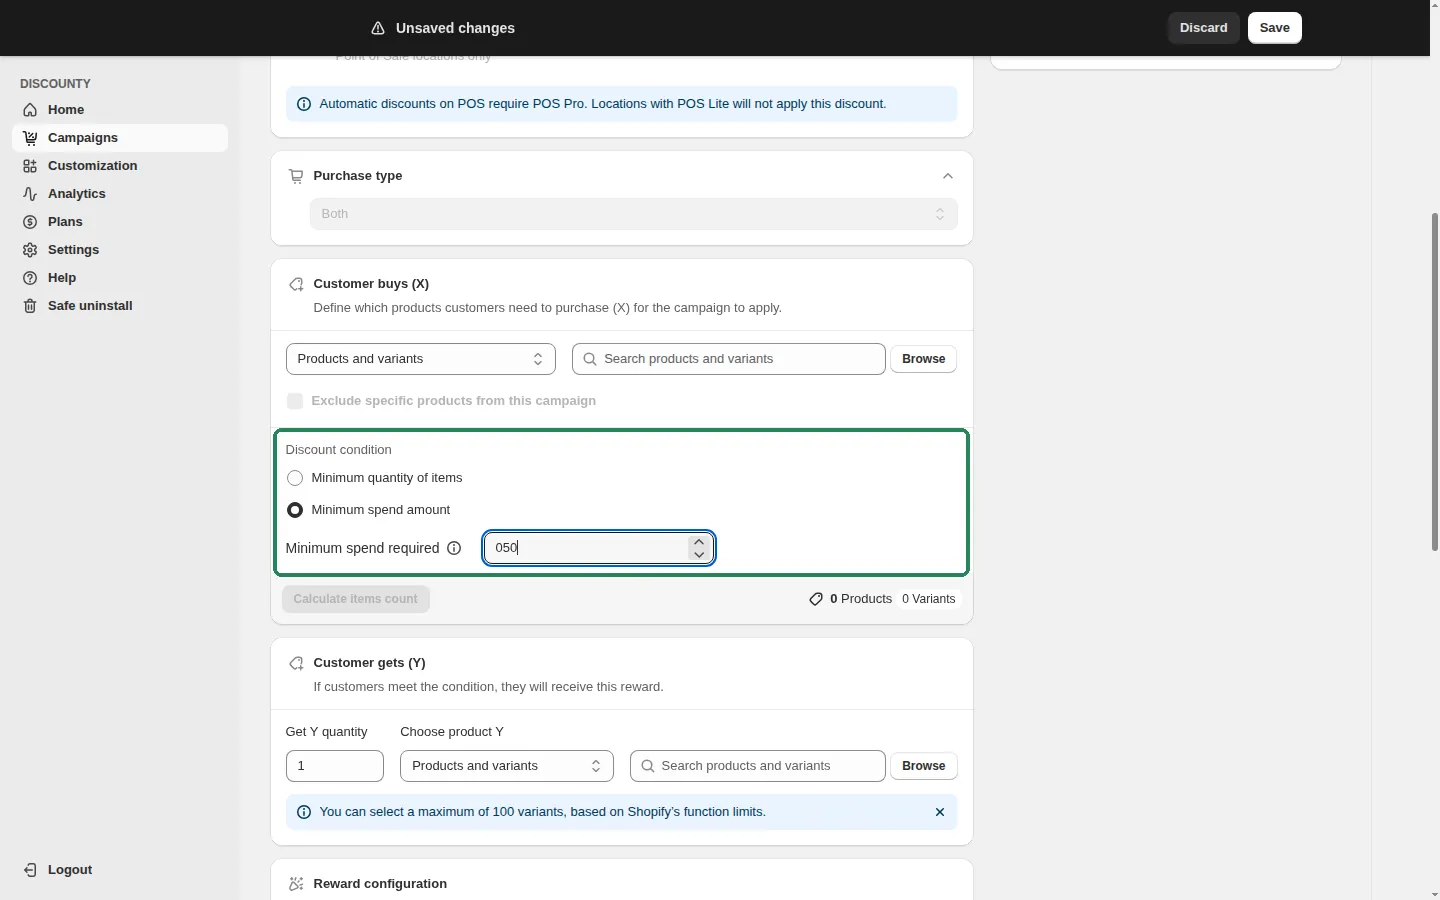1440x900 pixels.
Task: Click the 0 Products tag icon
Action: pyautogui.click(x=816, y=599)
